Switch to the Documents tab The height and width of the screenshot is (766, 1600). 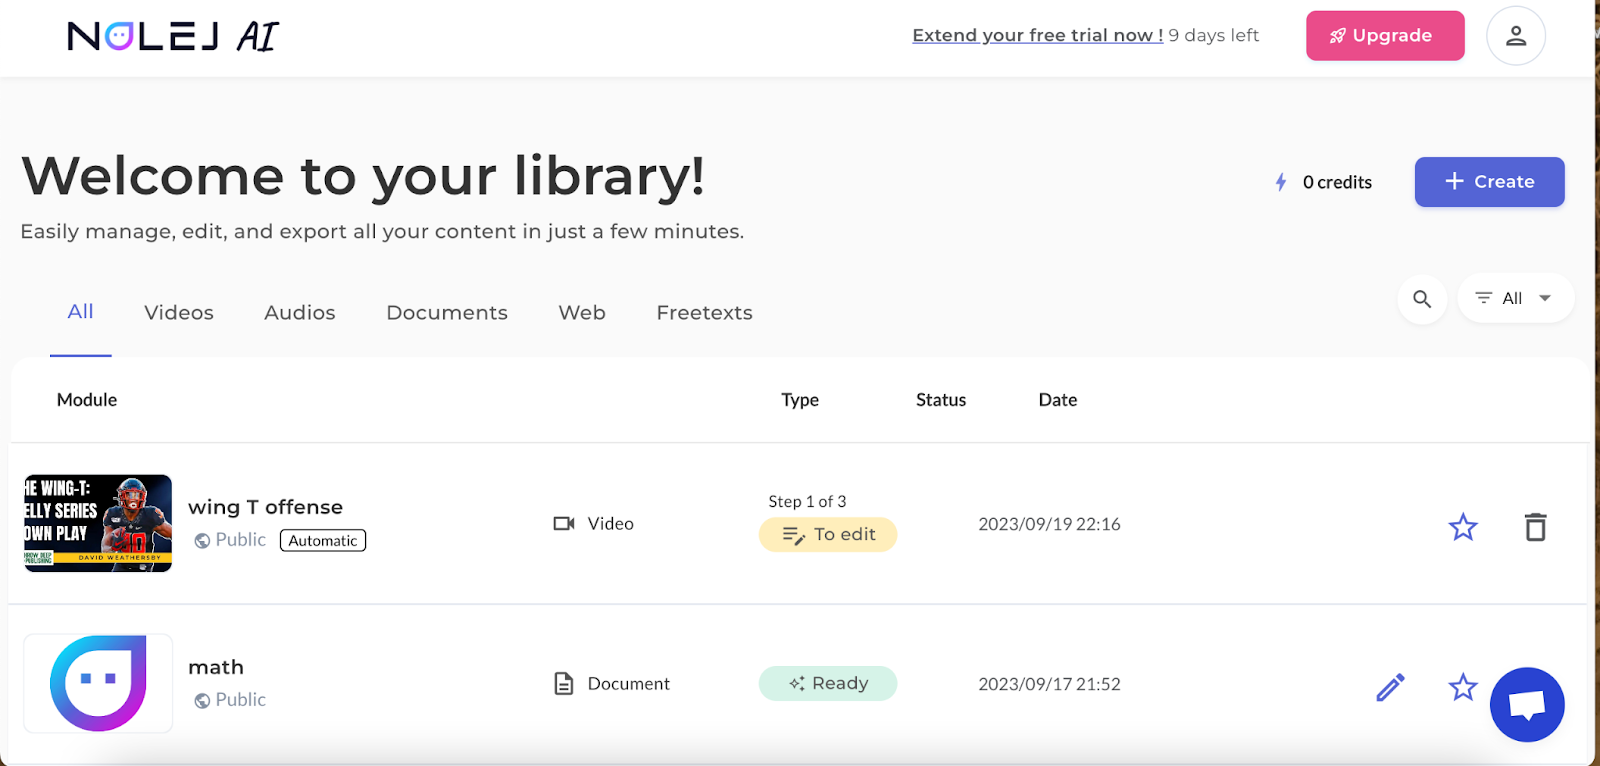[447, 313]
